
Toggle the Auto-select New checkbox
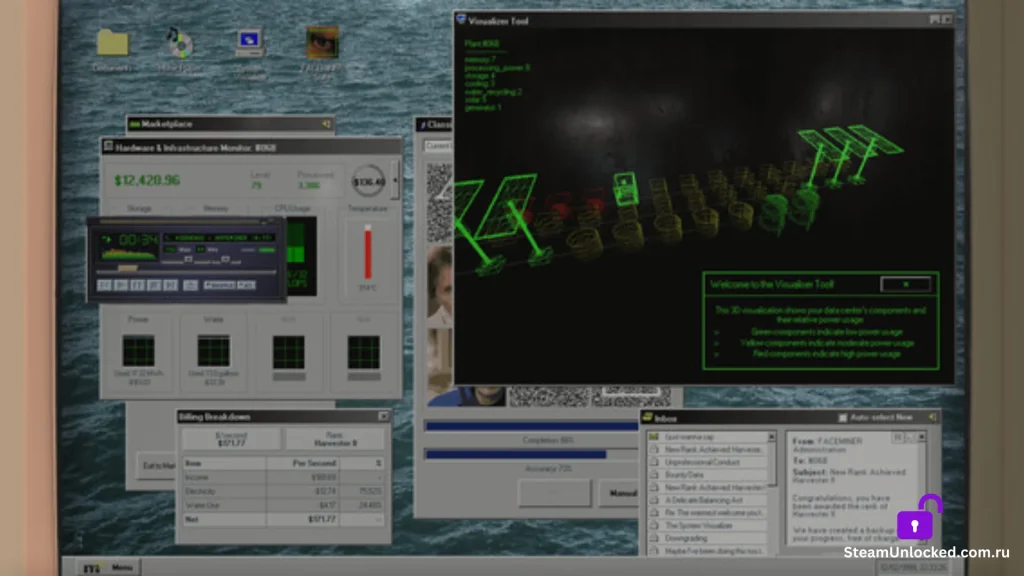842,417
